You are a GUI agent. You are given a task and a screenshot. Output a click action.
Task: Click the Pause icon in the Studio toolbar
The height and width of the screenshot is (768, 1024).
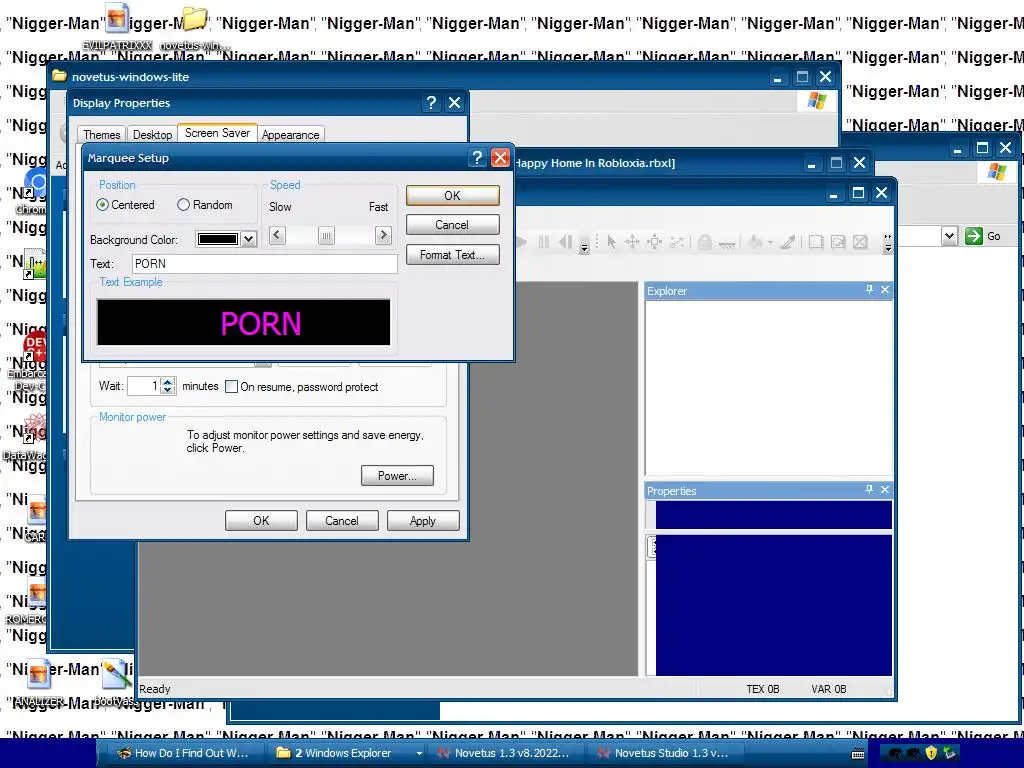(543, 242)
